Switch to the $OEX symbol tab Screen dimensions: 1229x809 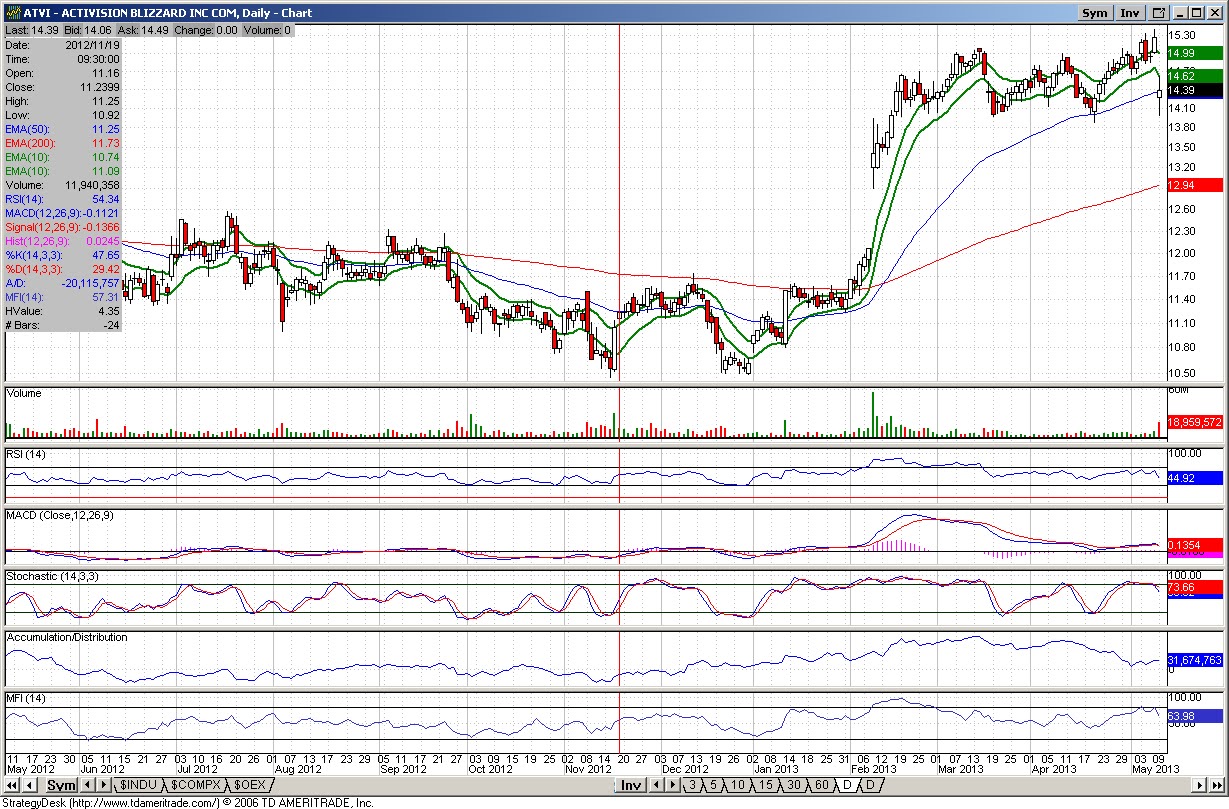pyautogui.click(x=250, y=785)
